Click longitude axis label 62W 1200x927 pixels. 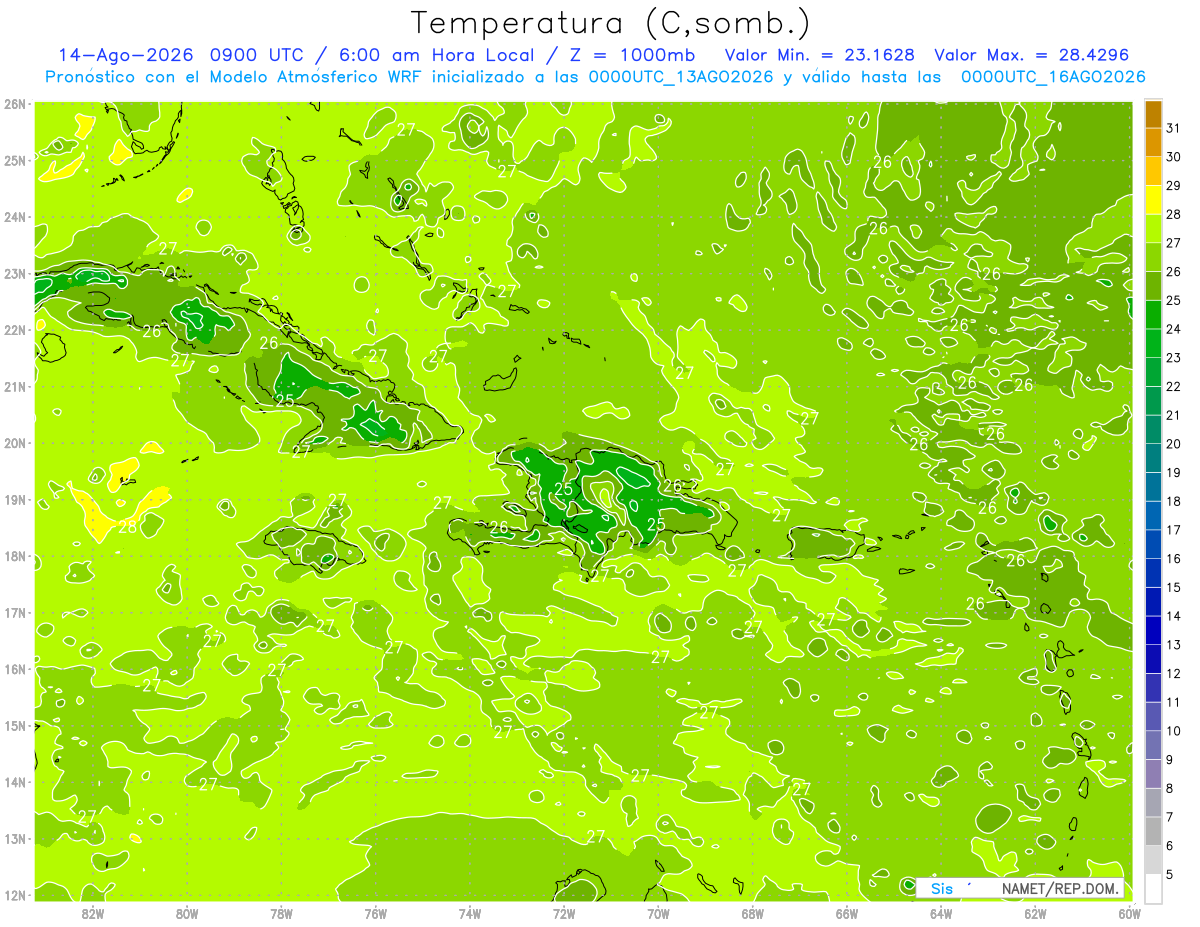click(1036, 913)
